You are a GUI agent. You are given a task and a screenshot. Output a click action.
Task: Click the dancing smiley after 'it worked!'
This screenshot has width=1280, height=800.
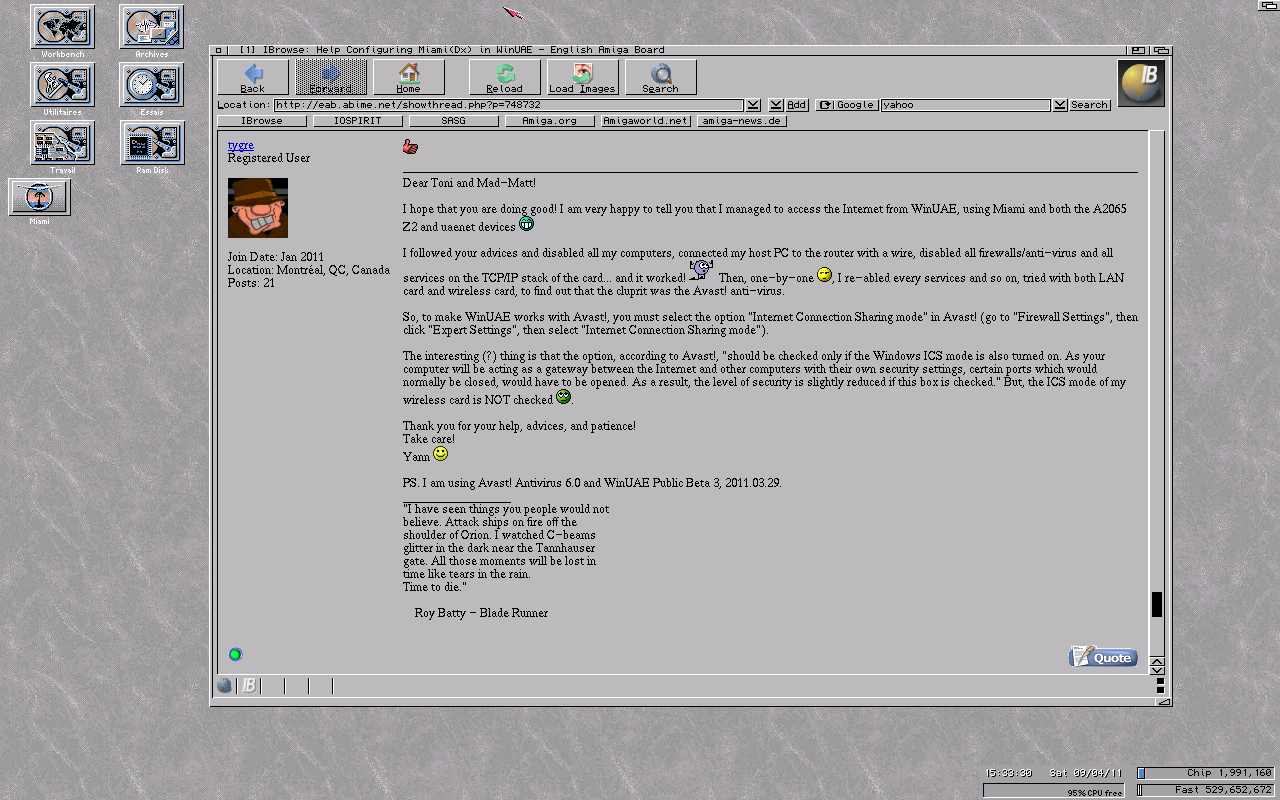[702, 270]
